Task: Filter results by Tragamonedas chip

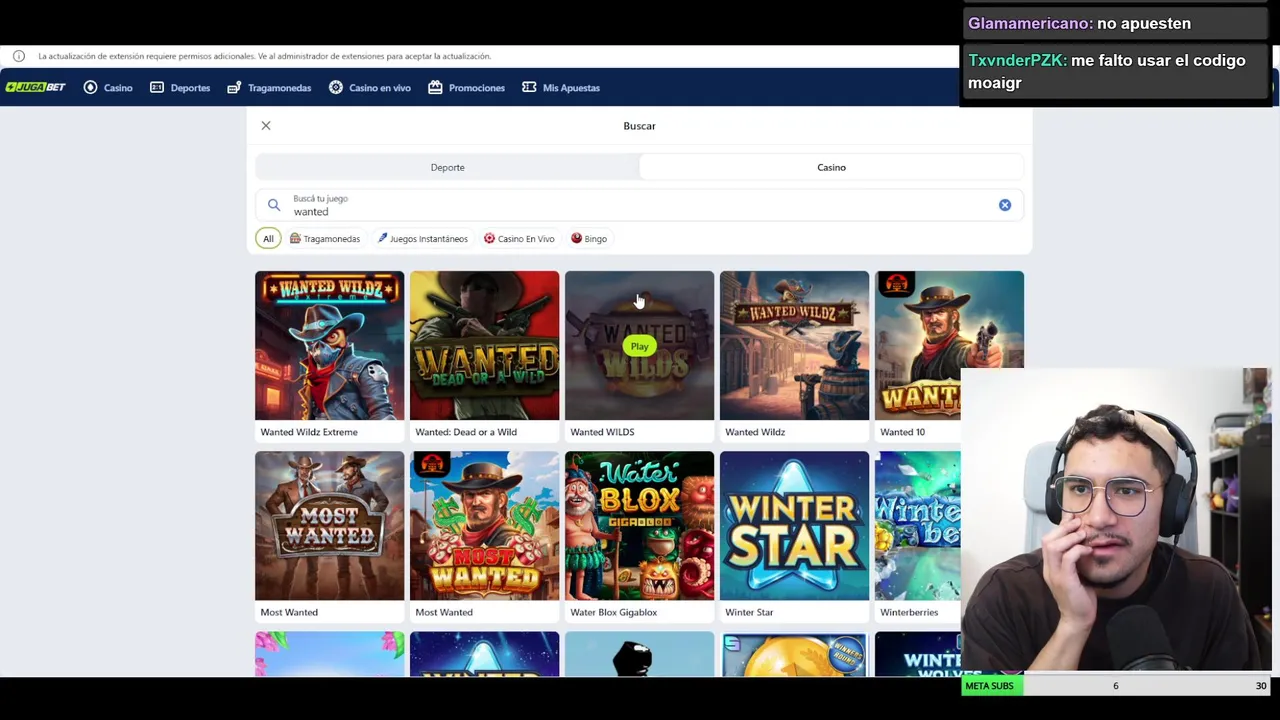Action: [325, 239]
